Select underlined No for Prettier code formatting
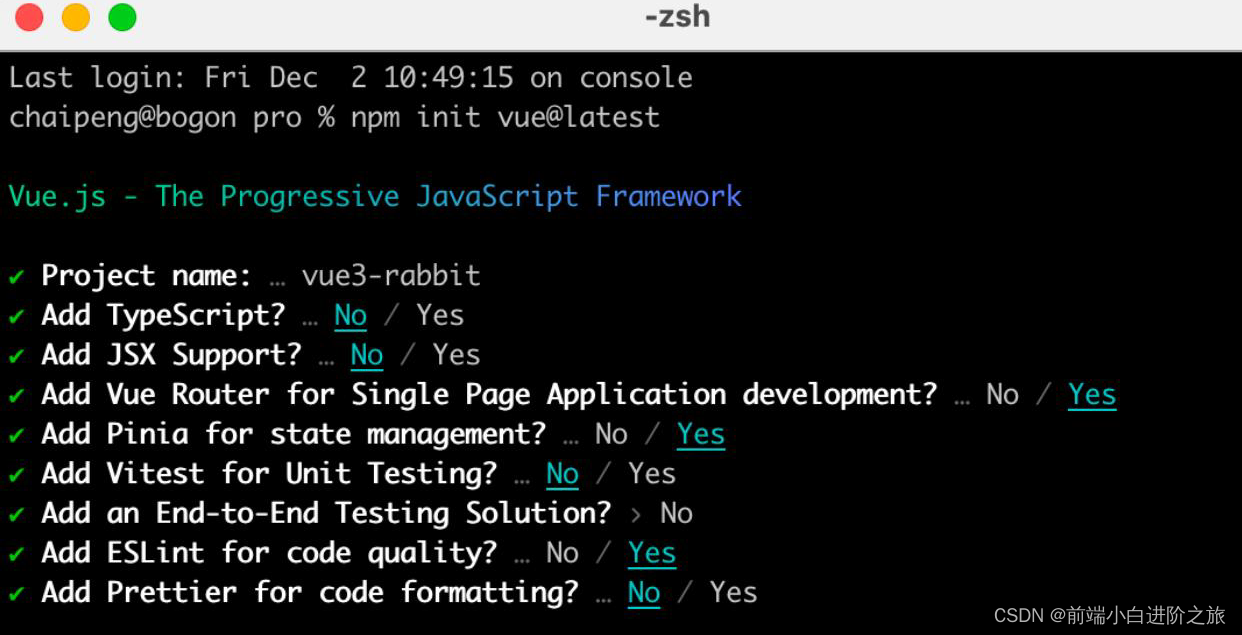Viewport: 1242px width, 635px height. pyautogui.click(x=644, y=593)
